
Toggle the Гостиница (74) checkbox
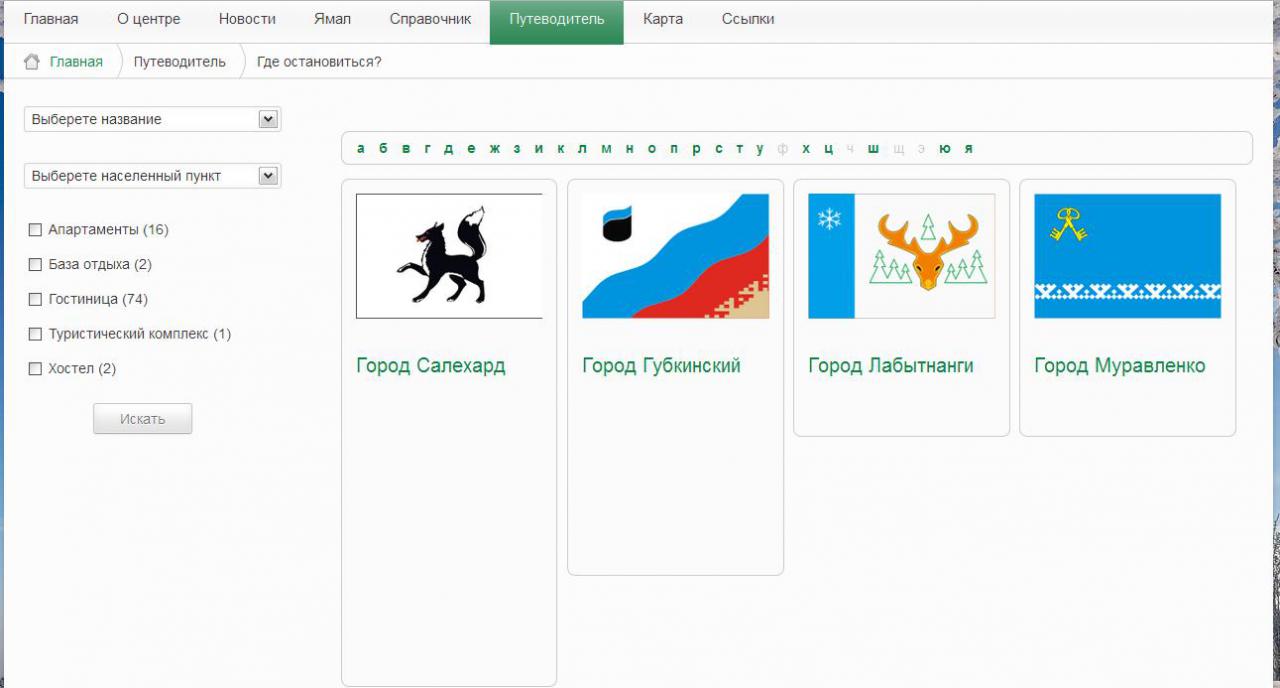click(x=35, y=299)
